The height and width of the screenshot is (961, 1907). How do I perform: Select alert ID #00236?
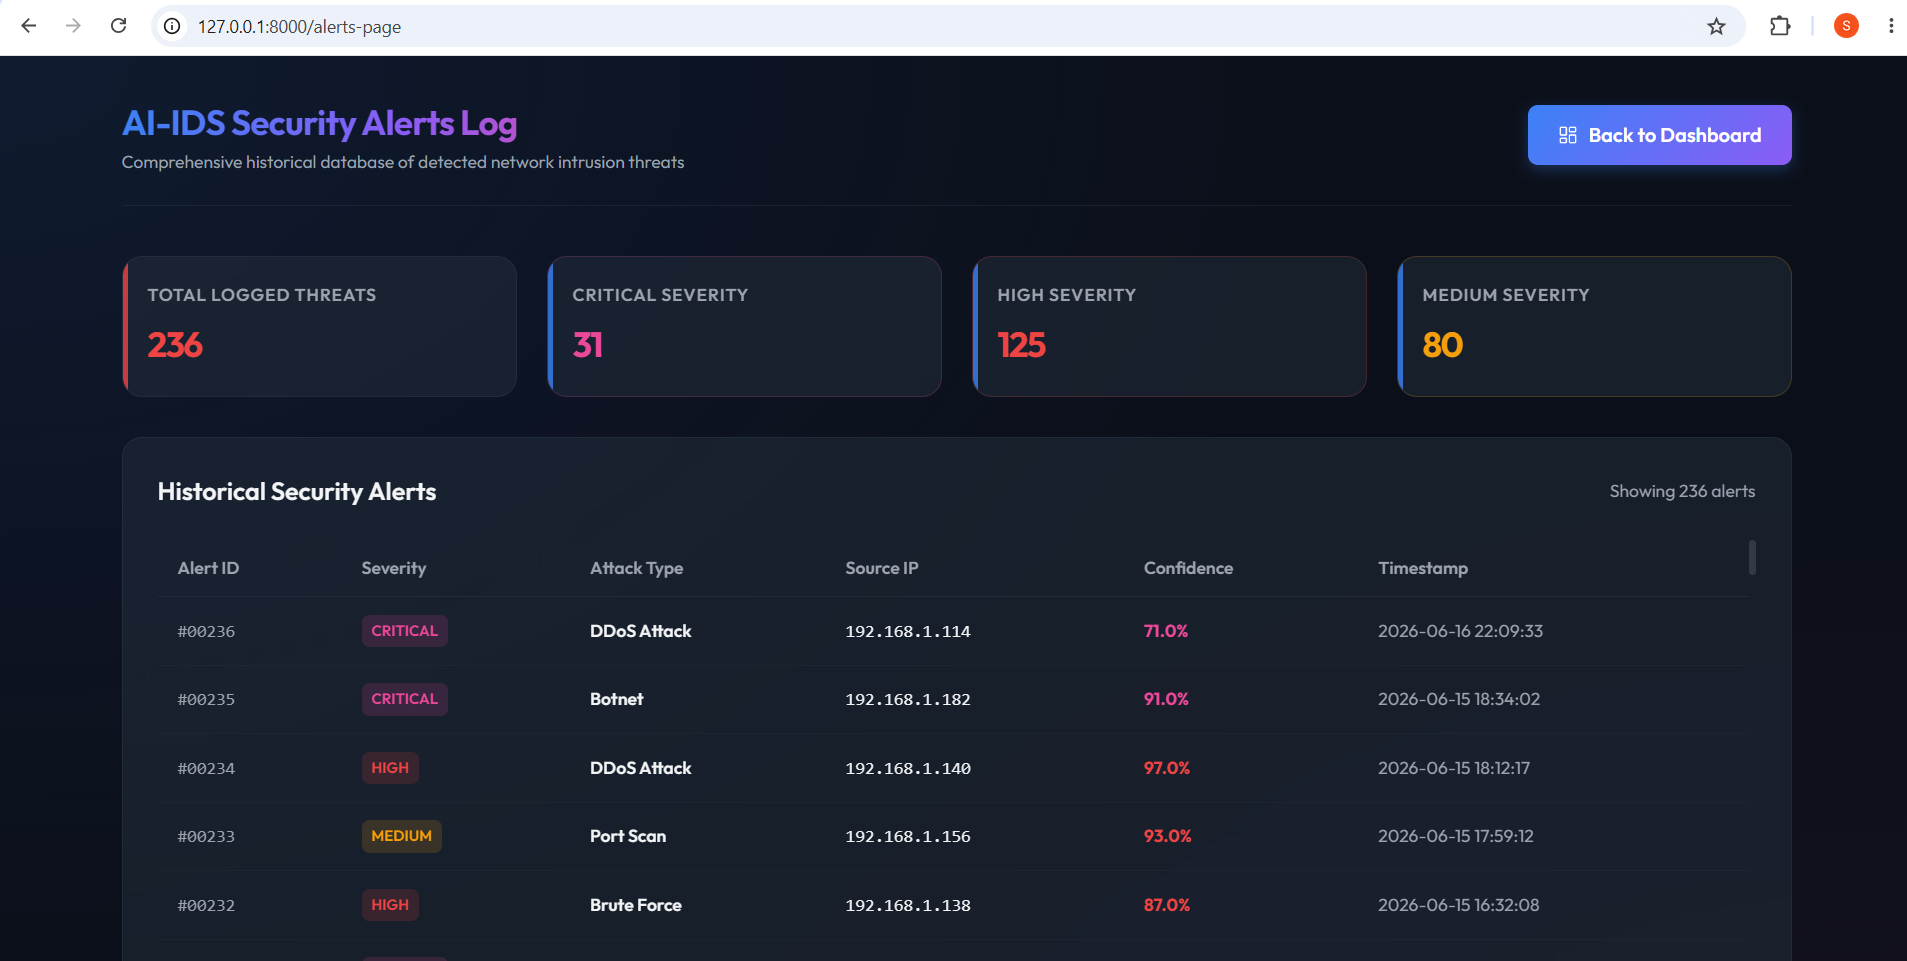206,632
